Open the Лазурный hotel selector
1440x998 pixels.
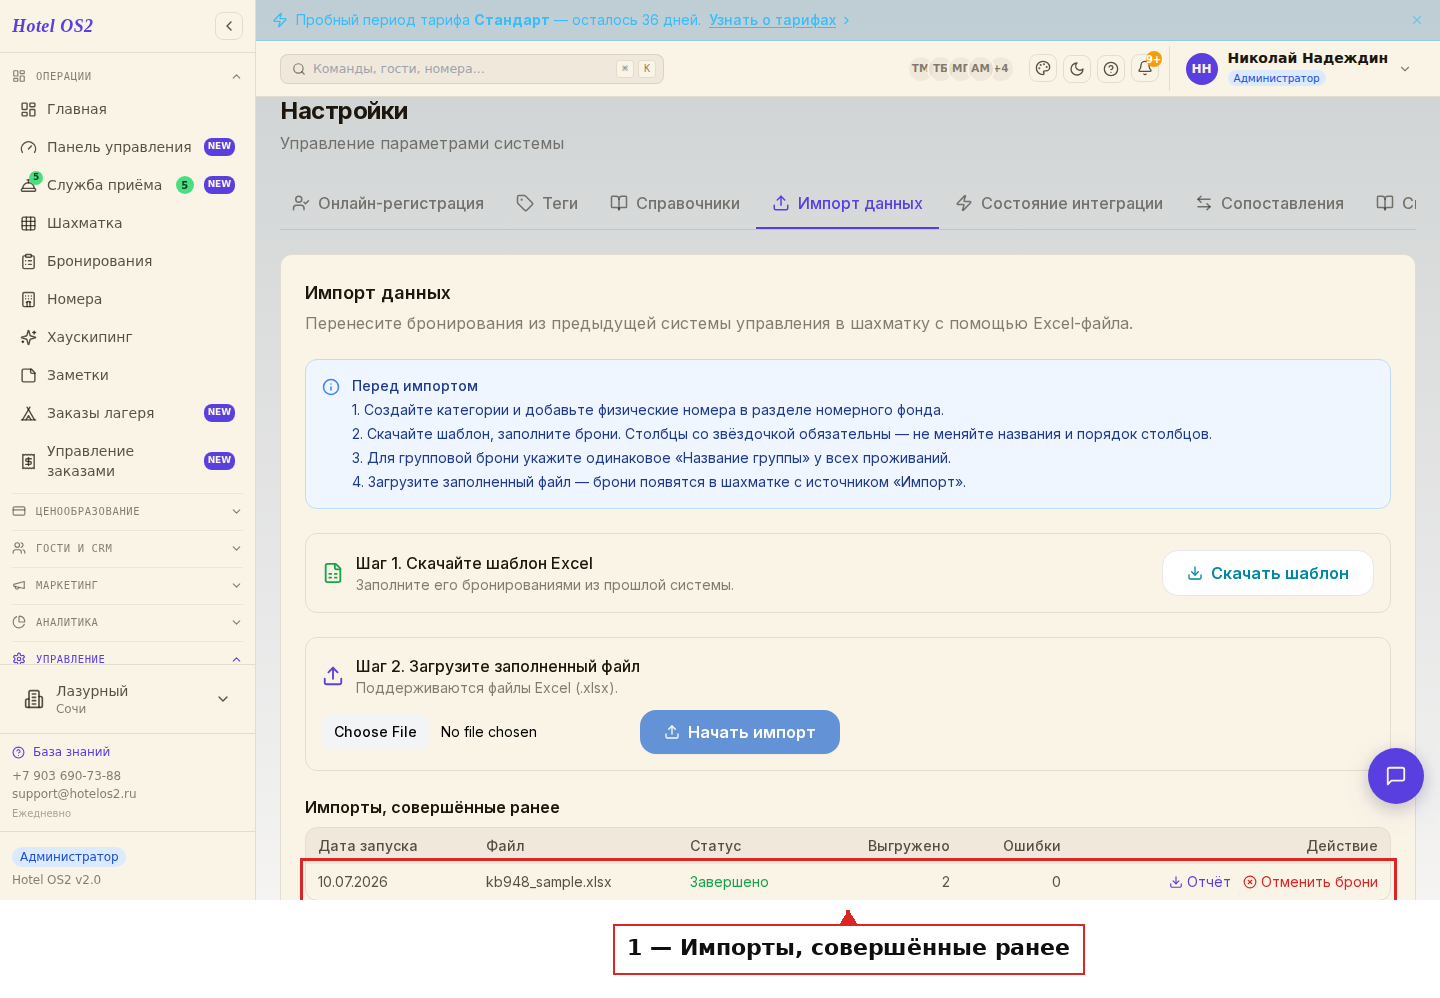(127, 699)
